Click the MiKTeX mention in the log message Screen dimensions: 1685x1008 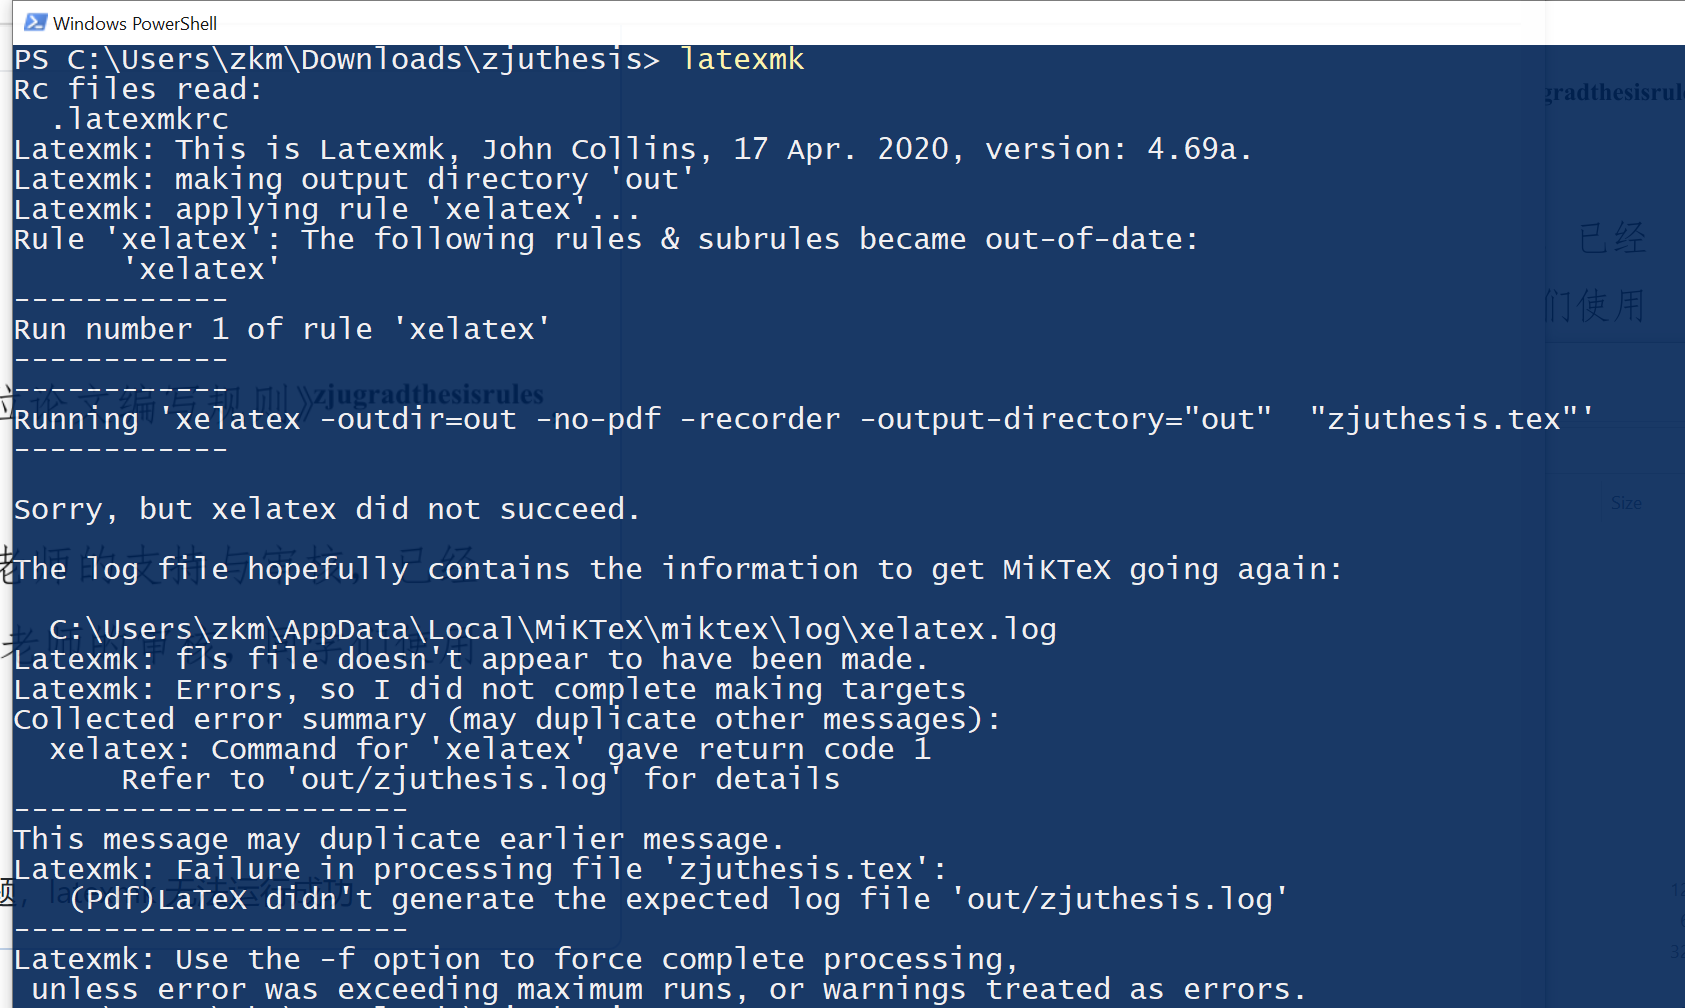pyautogui.click(x=1055, y=568)
